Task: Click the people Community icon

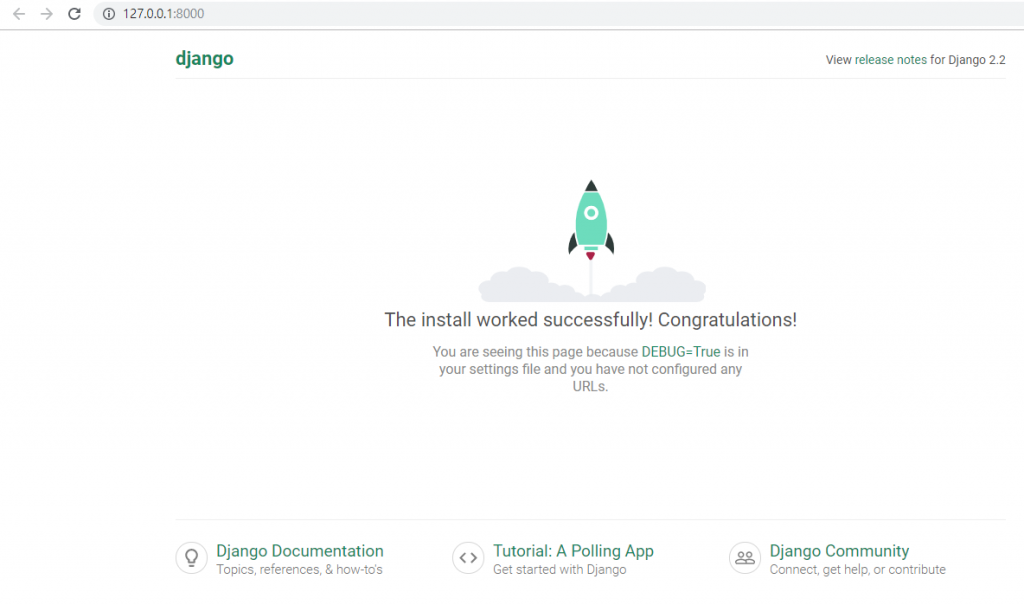Action: (x=744, y=558)
